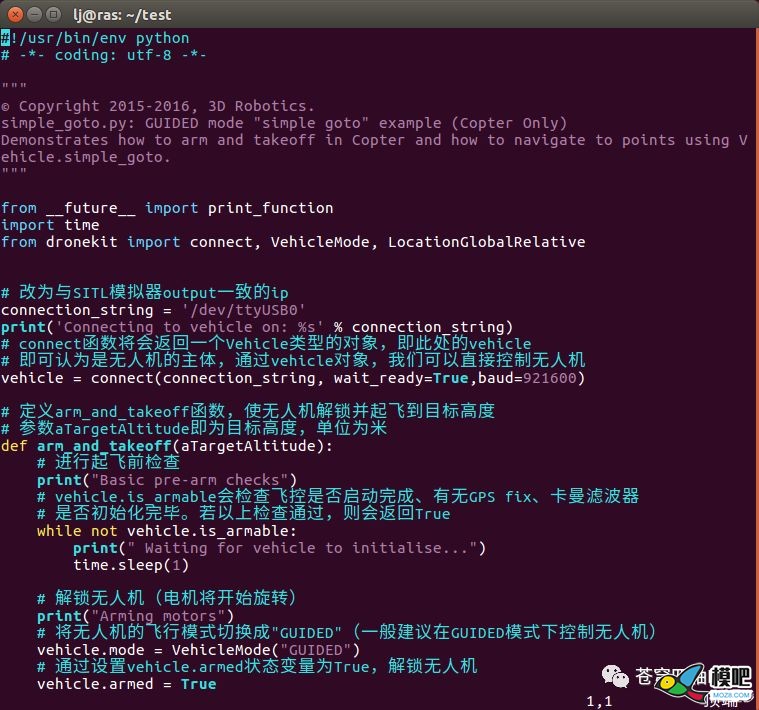
Task: Click the terminal title 'lj@ras: ~/test'
Action: tap(122, 15)
